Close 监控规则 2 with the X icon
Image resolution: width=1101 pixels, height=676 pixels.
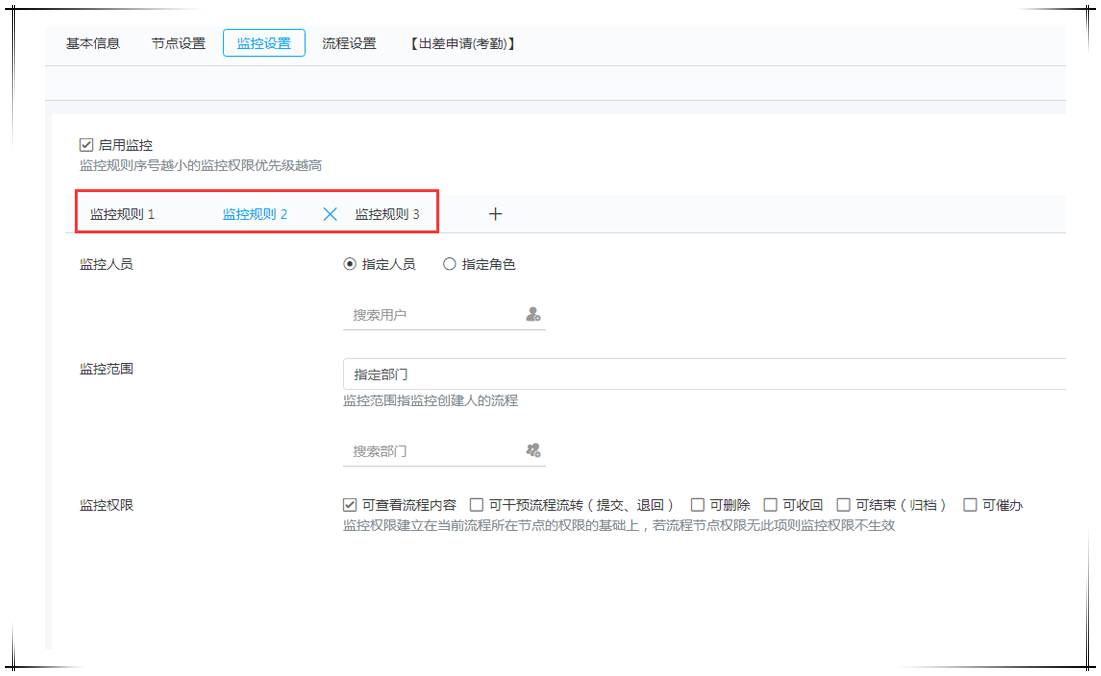[330, 214]
